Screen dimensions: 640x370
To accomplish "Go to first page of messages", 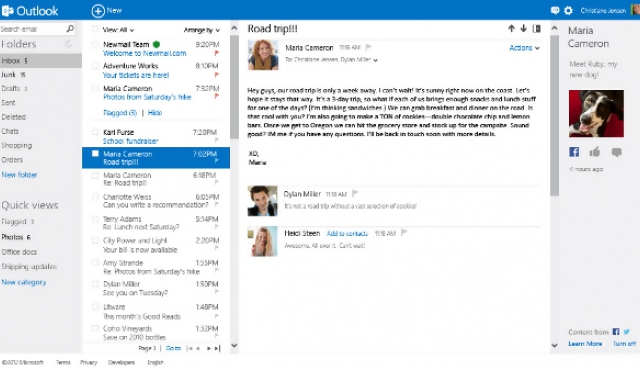I will click(x=189, y=348).
